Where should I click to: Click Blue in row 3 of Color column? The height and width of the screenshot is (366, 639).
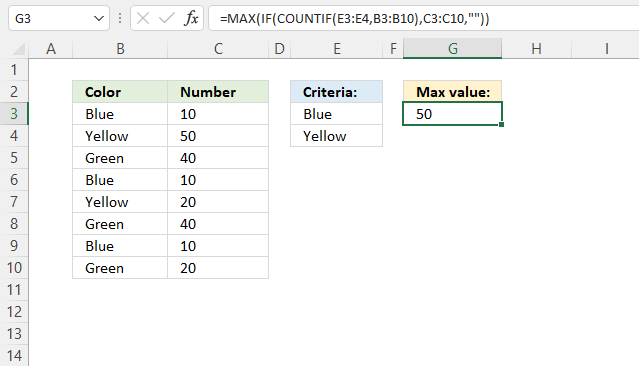(x=120, y=114)
